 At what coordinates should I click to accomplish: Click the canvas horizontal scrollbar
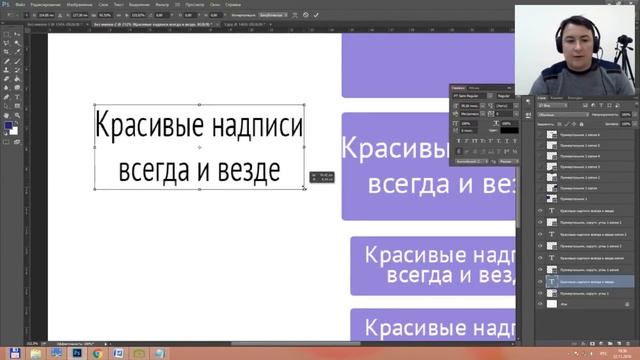coord(296,344)
